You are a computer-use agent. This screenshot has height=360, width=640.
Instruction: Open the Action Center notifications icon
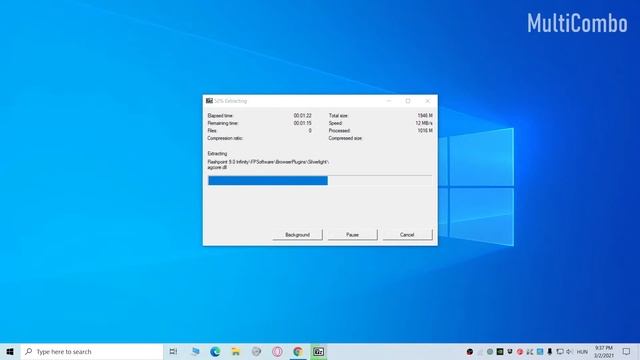(627, 351)
